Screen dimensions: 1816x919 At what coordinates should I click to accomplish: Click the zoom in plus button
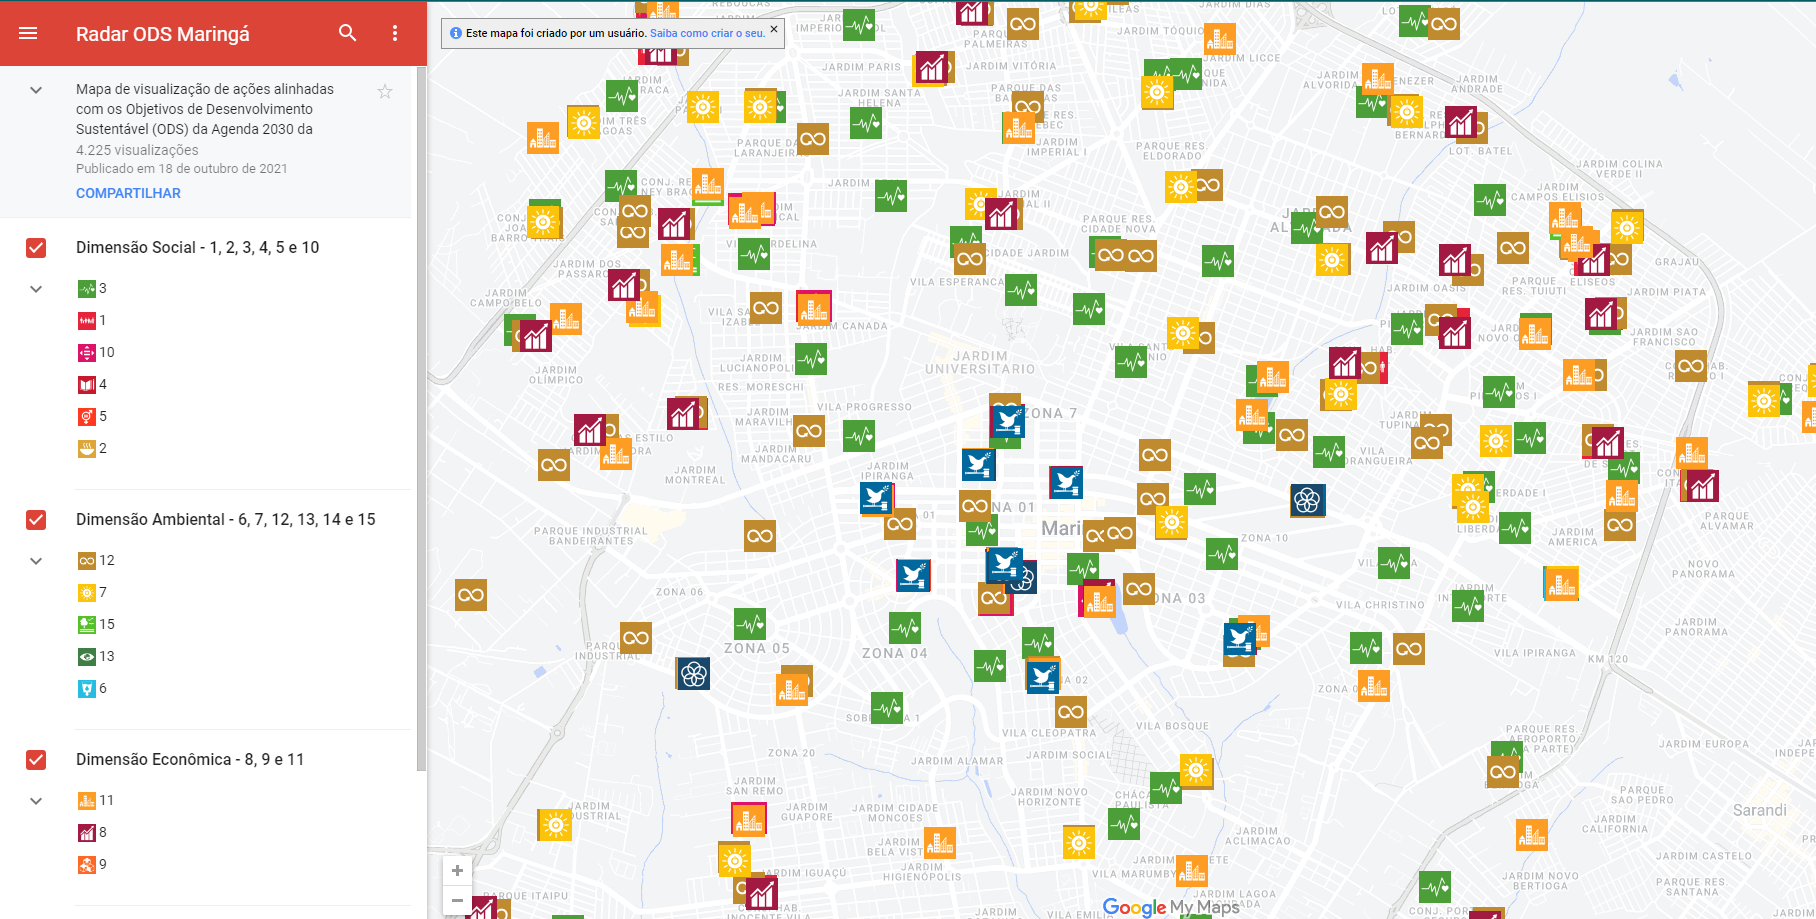click(457, 870)
